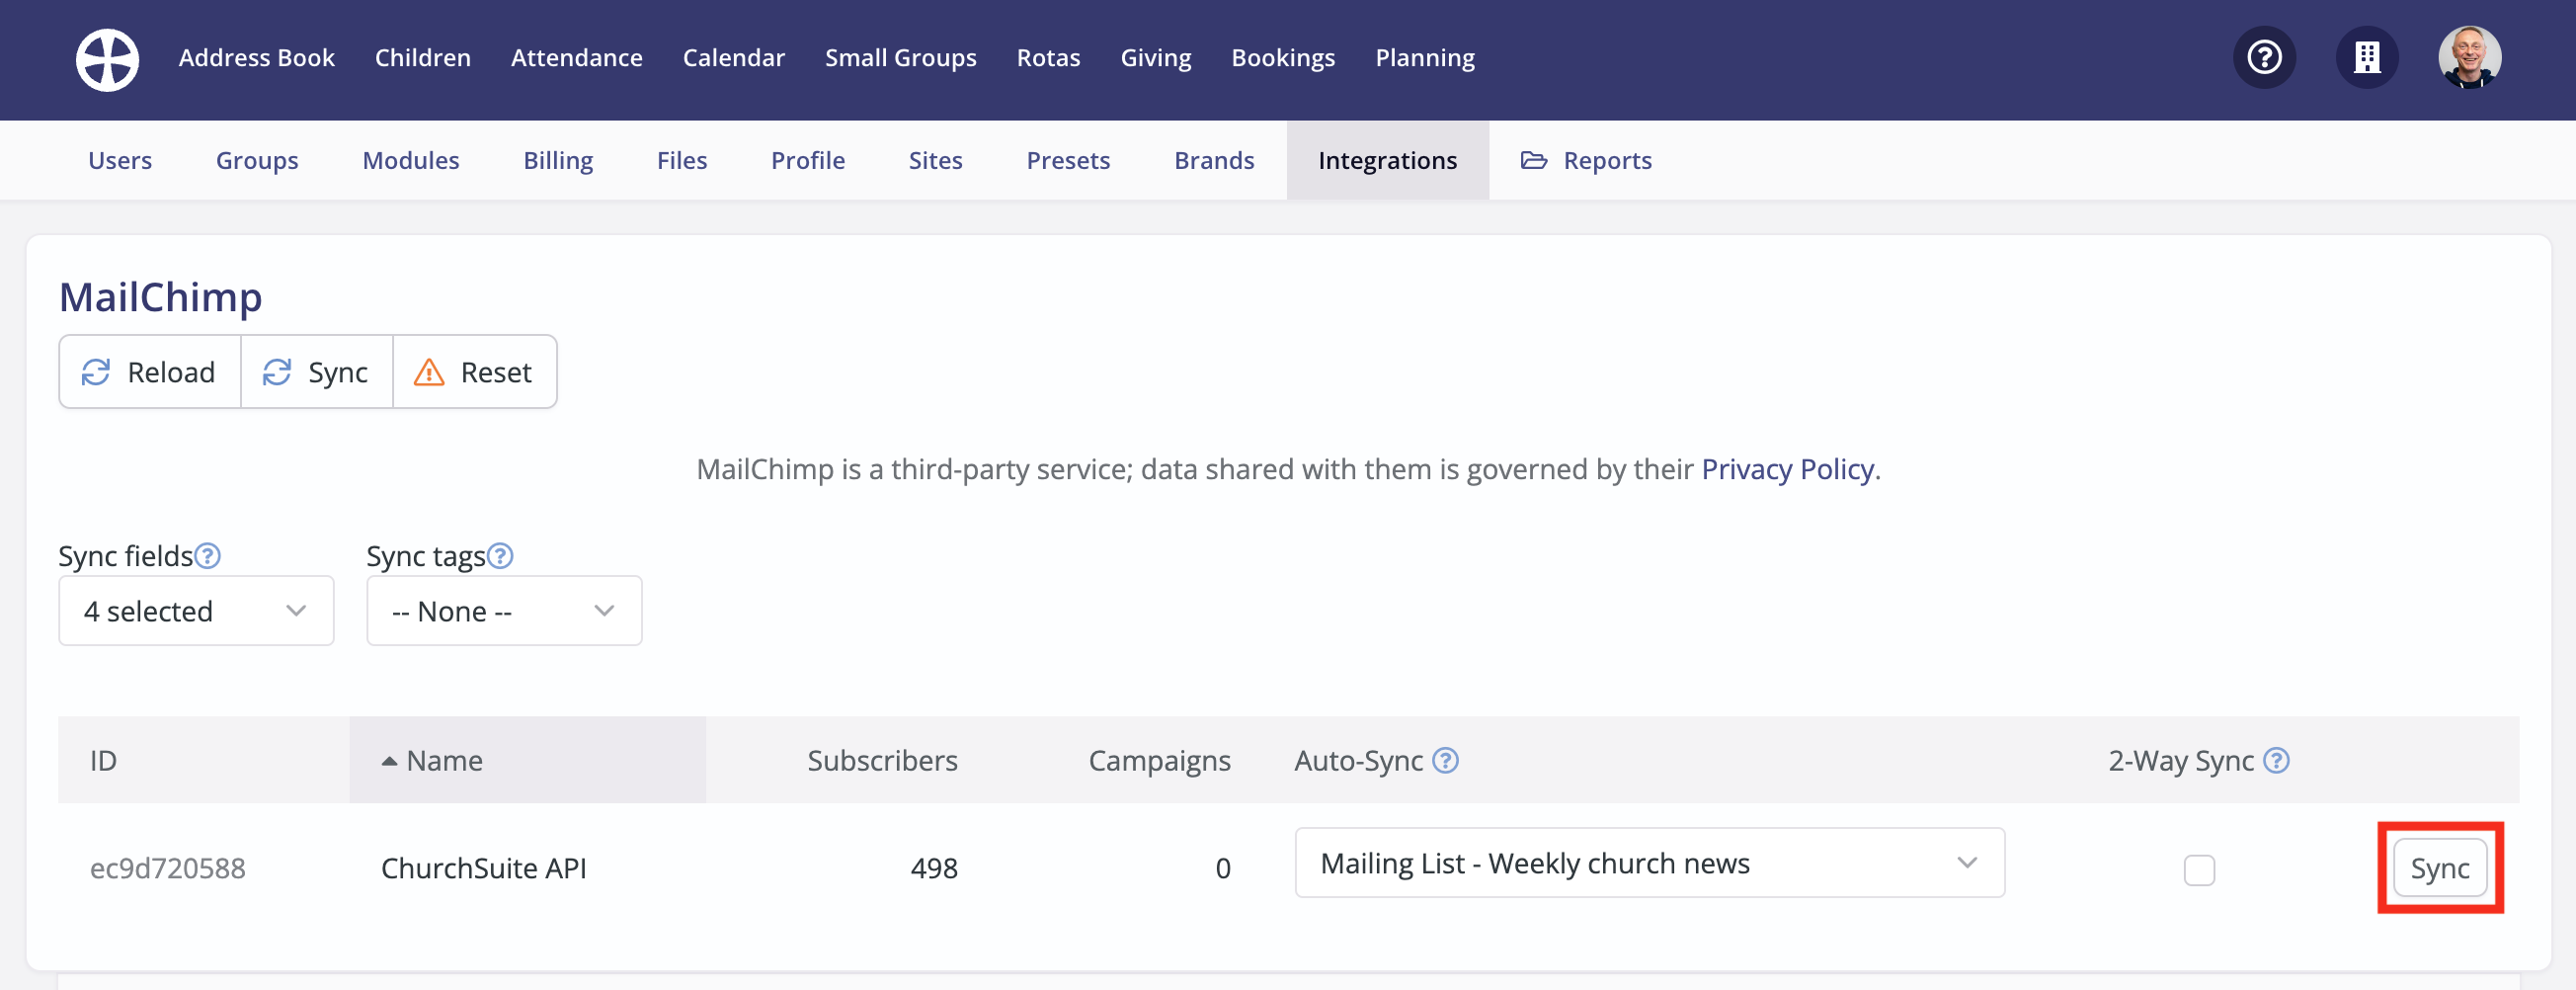The height and width of the screenshot is (990, 2576).
Task: Click the Subscribers column header
Action: point(882,761)
